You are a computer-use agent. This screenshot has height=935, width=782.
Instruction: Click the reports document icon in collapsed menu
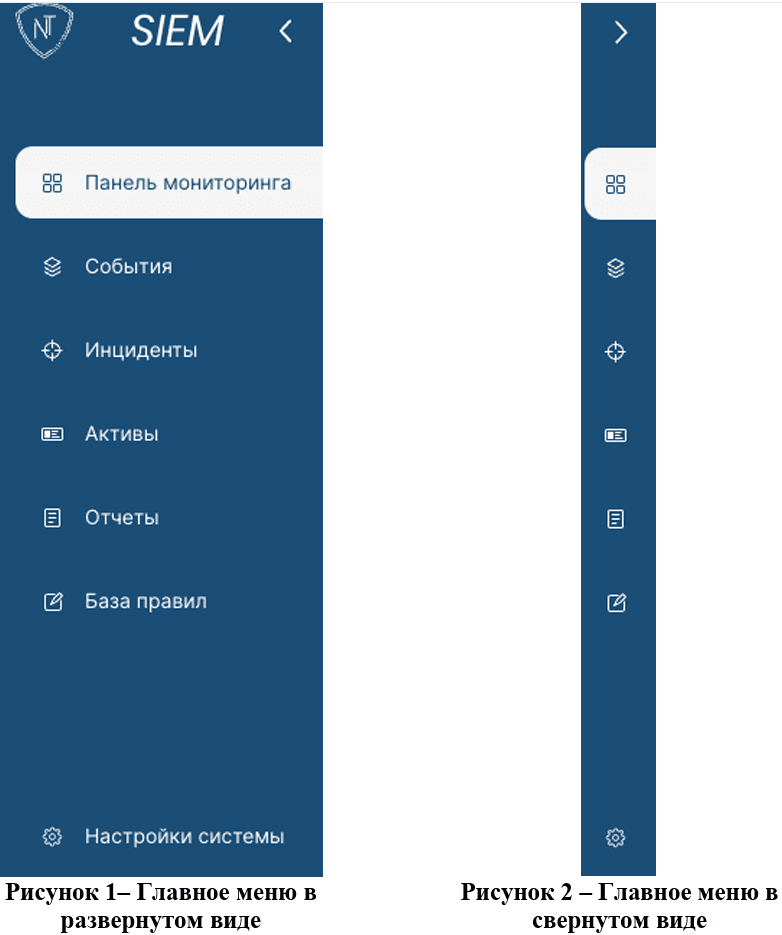pyautogui.click(x=616, y=519)
